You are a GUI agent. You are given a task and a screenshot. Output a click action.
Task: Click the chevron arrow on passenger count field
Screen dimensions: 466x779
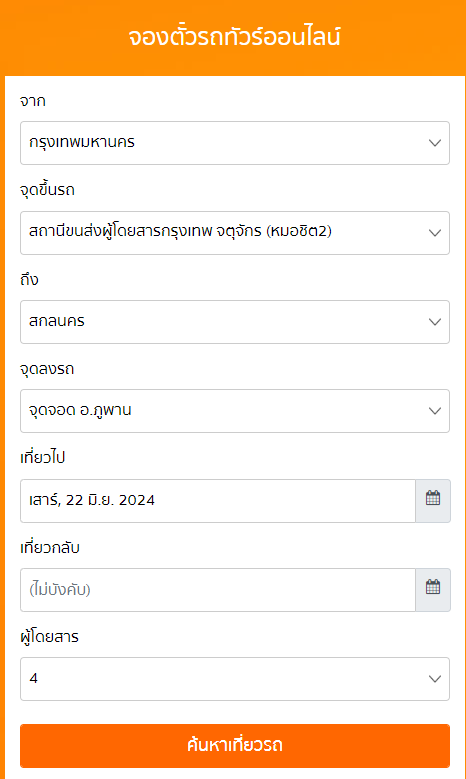pyautogui.click(x=435, y=679)
